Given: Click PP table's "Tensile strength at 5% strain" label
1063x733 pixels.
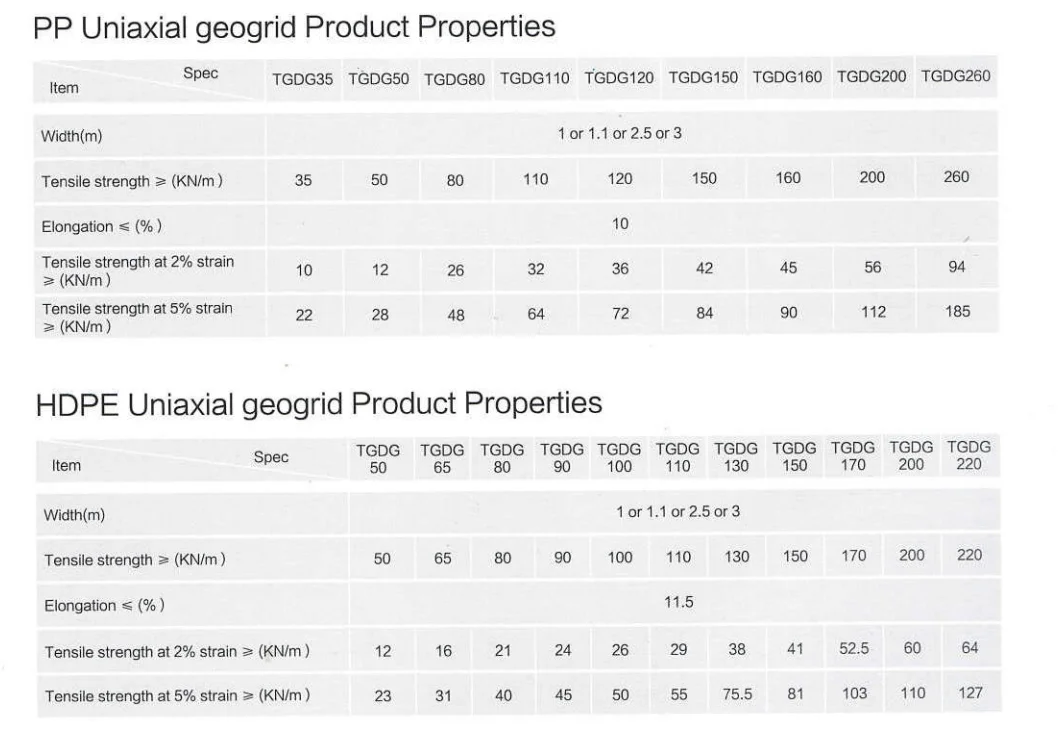Looking at the screenshot, I should coord(136,317).
